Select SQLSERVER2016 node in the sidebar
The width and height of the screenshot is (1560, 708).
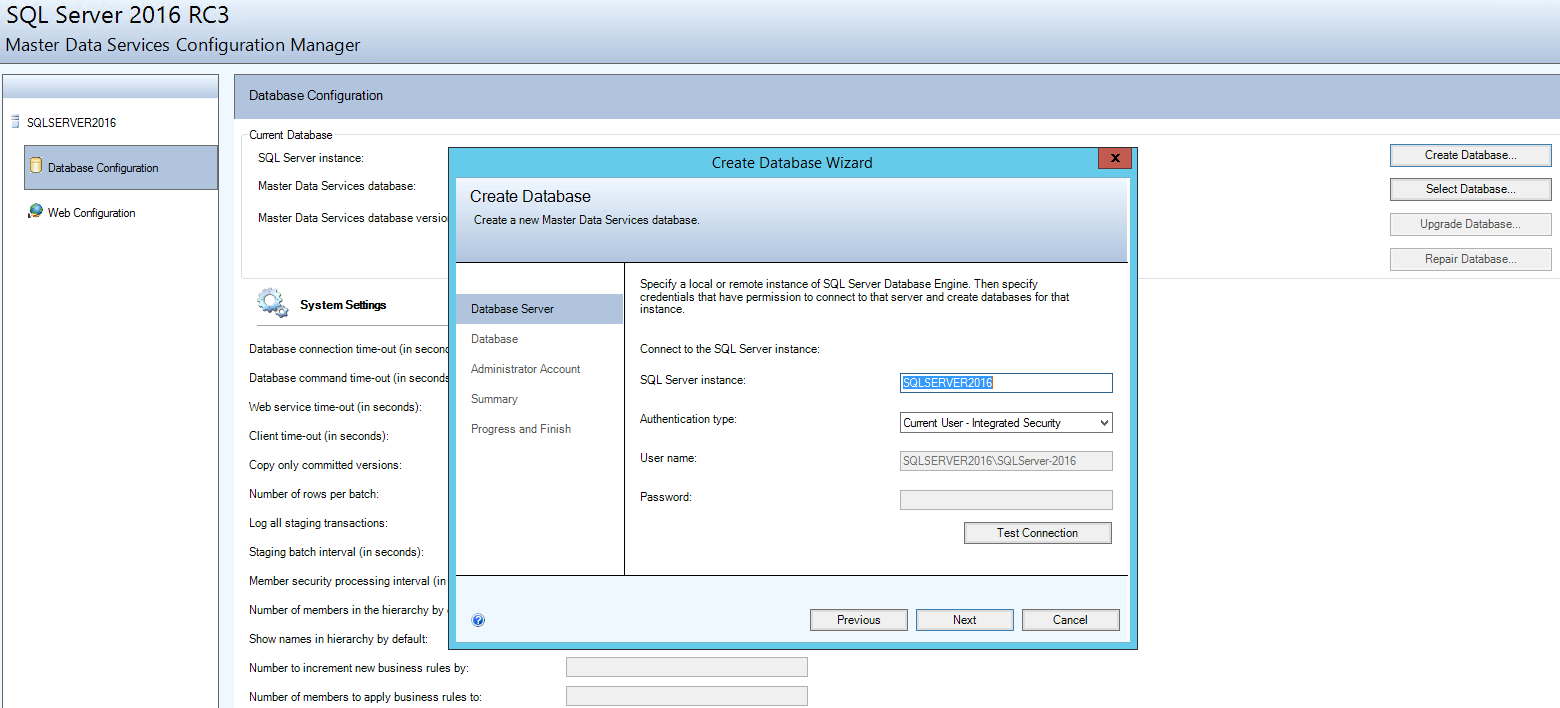coord(72,123)
